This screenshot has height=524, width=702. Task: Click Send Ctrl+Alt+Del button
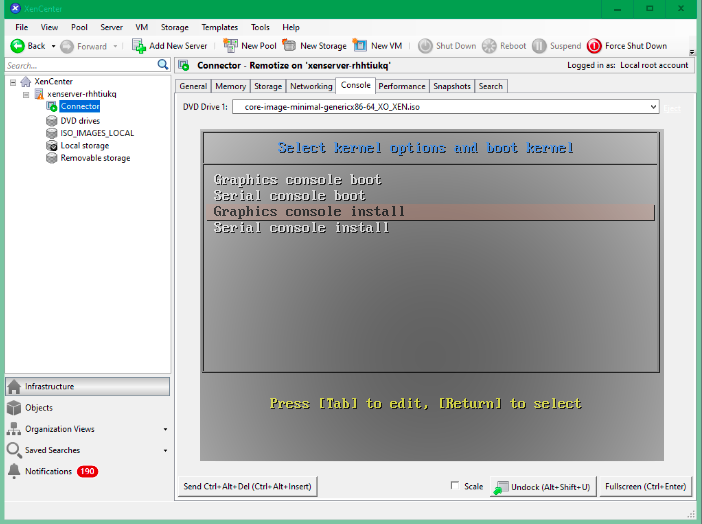coord(248,486)
